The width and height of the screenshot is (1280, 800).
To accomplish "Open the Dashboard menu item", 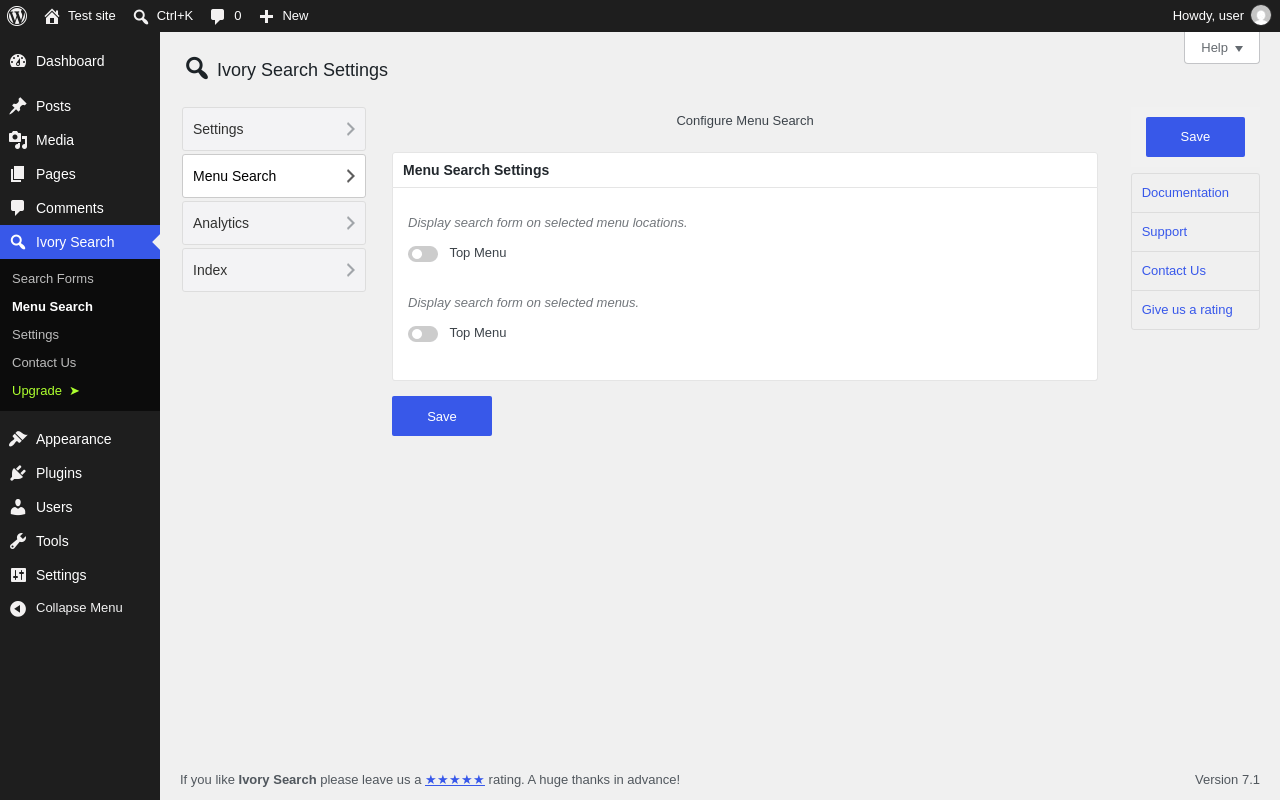I will 70,61.
